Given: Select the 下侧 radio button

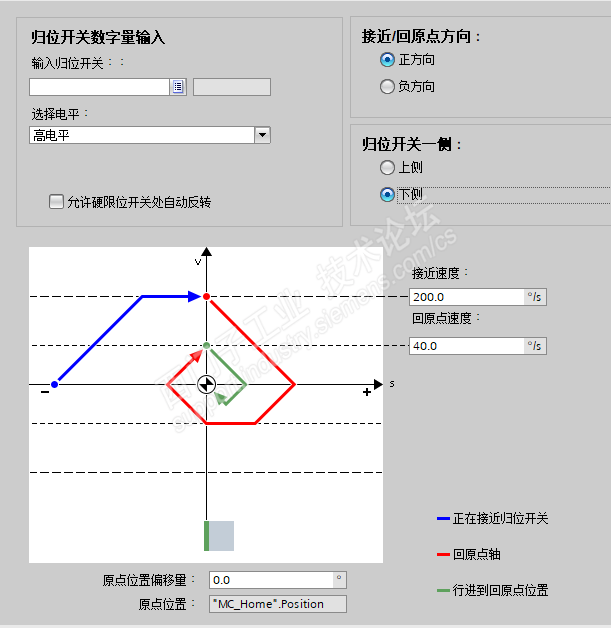Looking at the screenshot, I should tap(388, 194).
